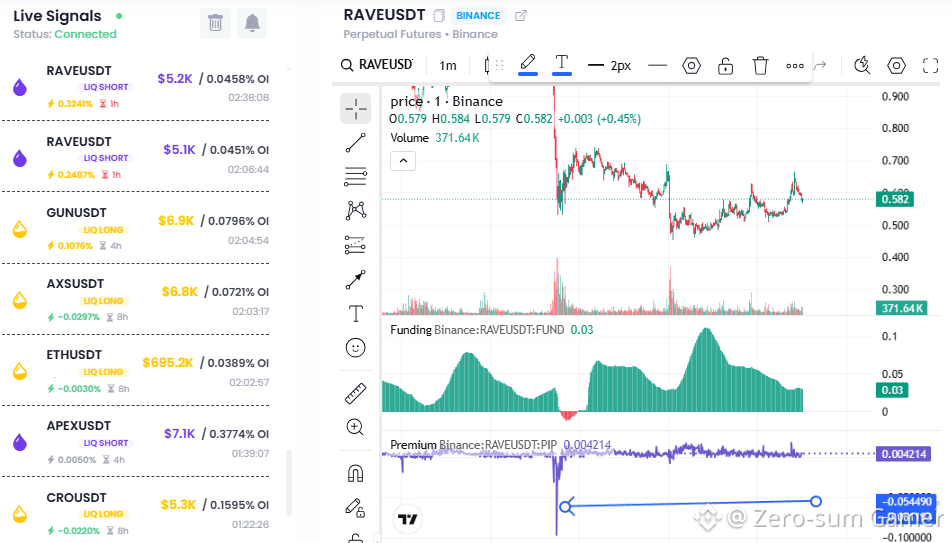Click the redo arrow
The width and height of the screenshot is (952, 543).
[x=820, y=65]
